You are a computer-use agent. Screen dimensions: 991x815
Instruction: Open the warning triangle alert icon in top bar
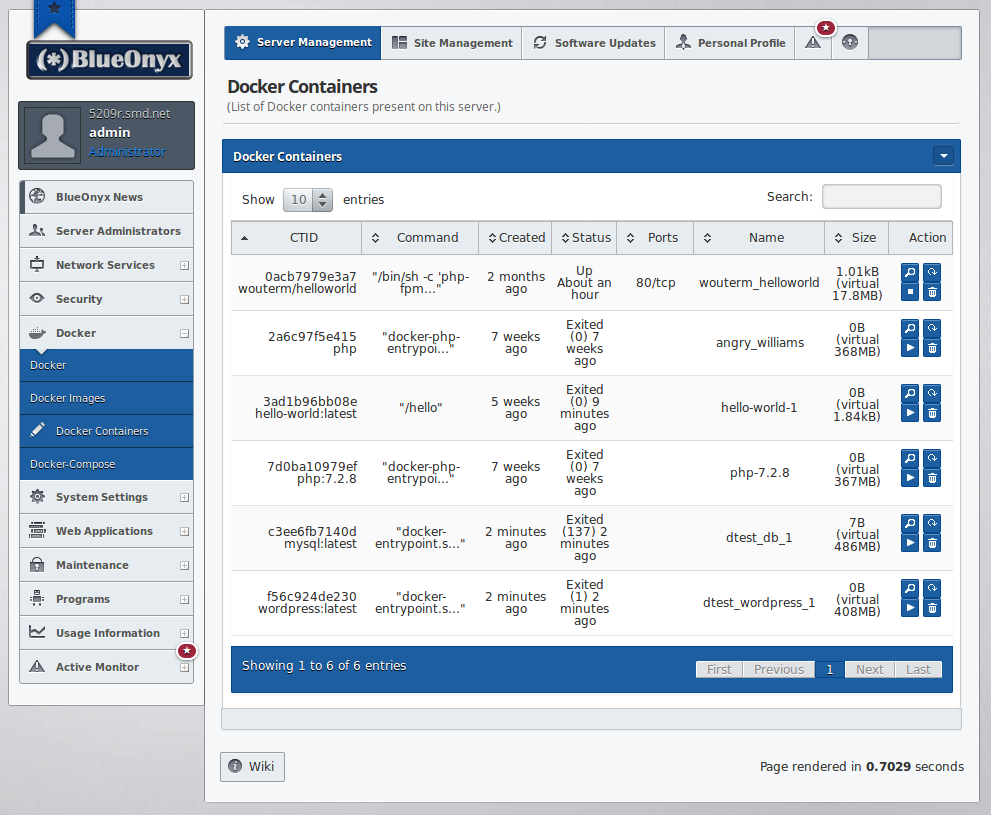coord(813,43)
